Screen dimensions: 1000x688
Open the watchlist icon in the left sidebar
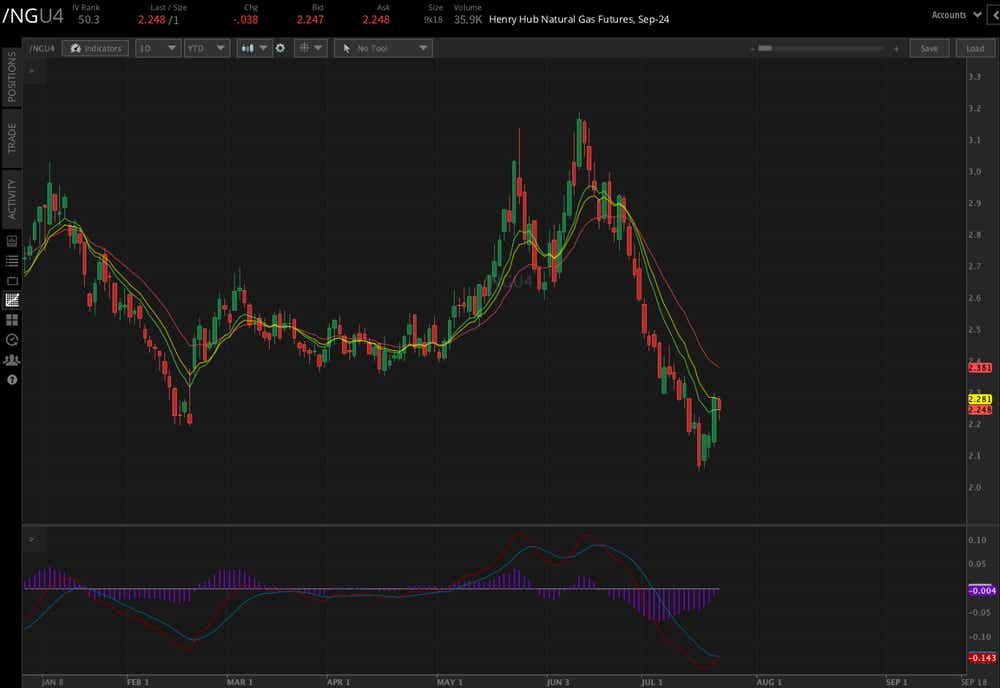tap(13, 261)
